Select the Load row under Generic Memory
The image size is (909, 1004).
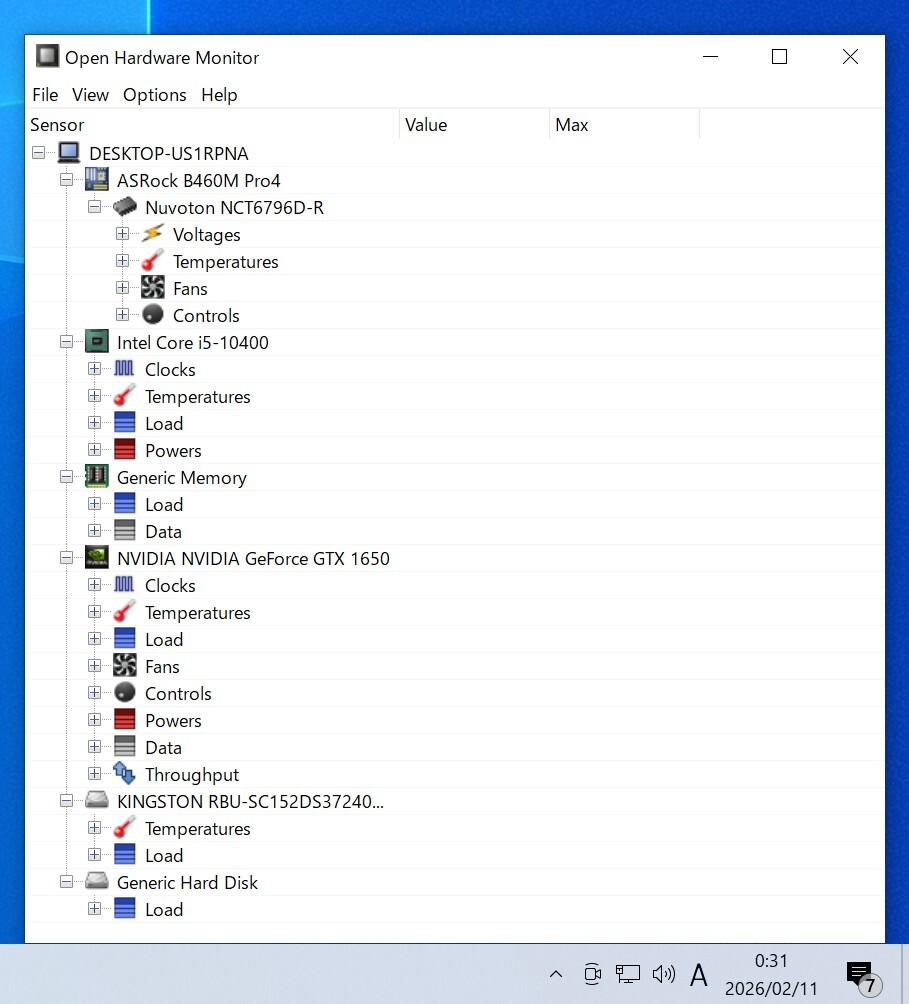pyautogui.click(x=455, y=504)
